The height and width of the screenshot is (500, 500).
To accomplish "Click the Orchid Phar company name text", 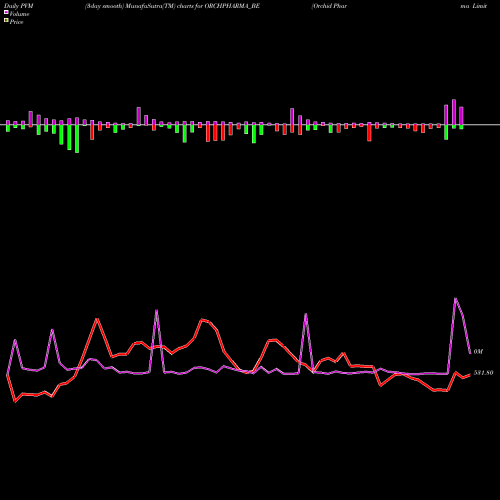I will coord(329,6).
